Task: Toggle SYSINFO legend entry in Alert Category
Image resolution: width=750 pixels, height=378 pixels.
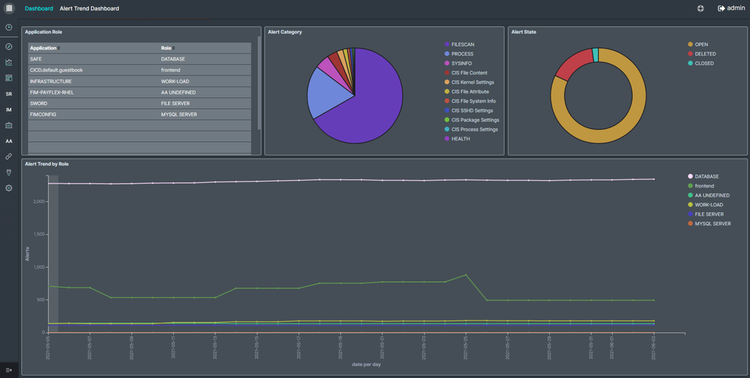Action: pyautogui.click(x=458, y=63)
